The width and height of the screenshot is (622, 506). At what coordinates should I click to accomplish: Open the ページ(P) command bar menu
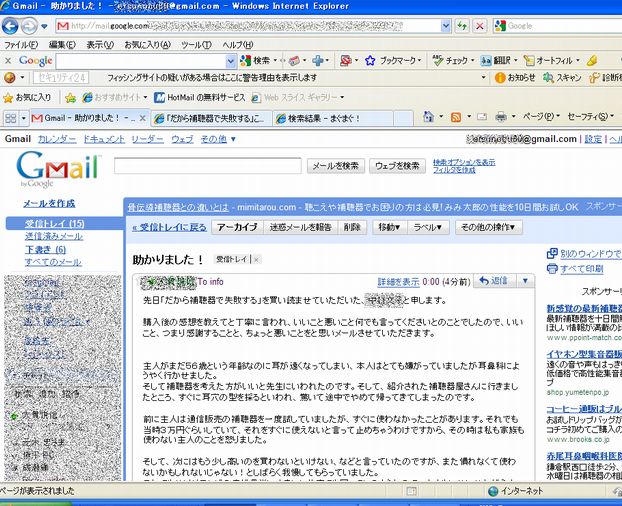541,117
